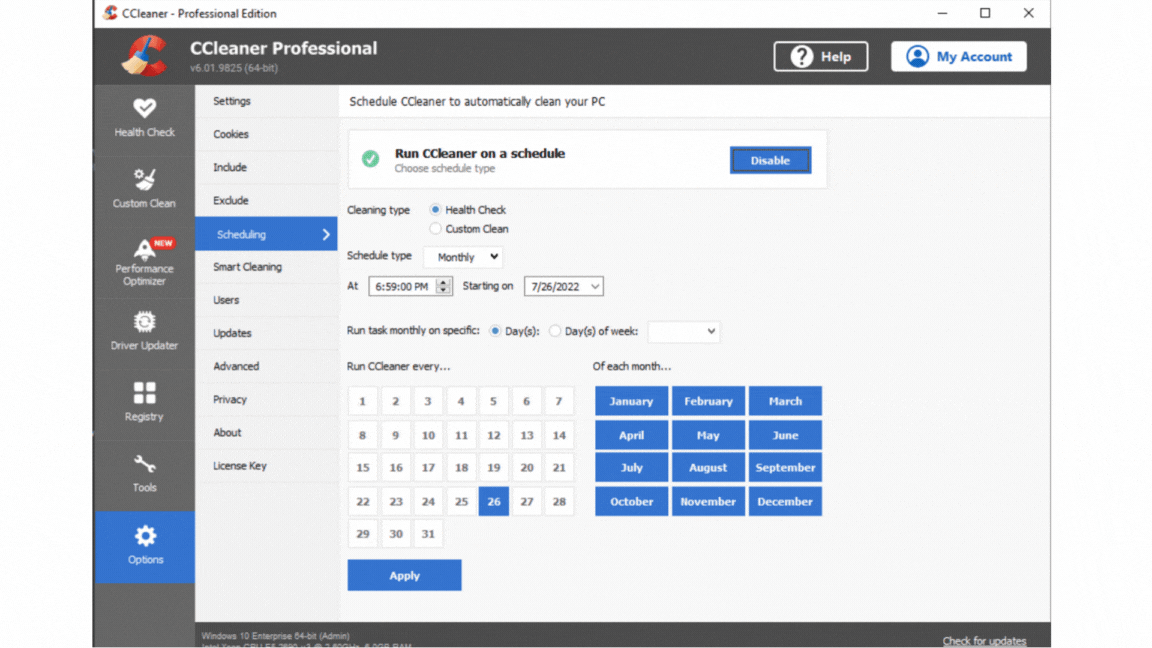Open the License Key options page
Screen dimensions: 1152x648
[x=266, y=466]
